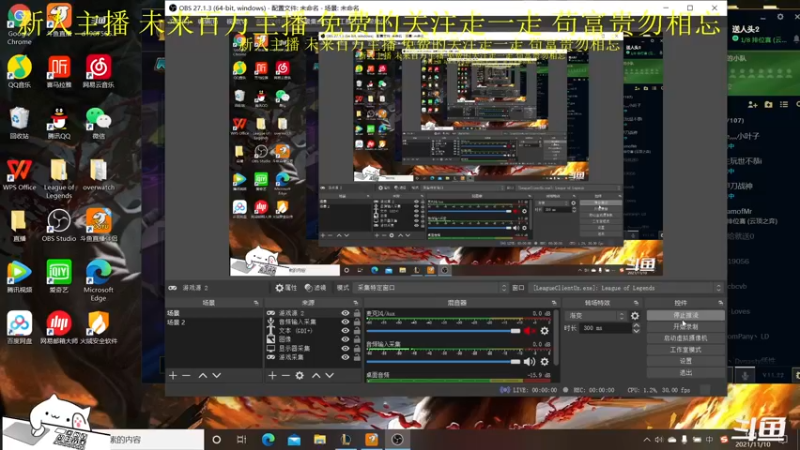Select the 场景 2 scene row
800x450 pixels.
click(214, 322)
